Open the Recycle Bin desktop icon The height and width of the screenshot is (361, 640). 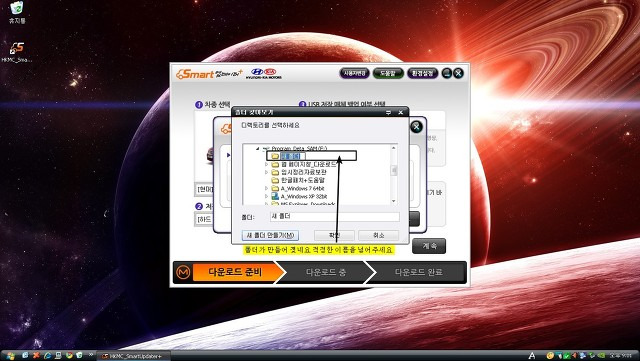pos(17,12)
